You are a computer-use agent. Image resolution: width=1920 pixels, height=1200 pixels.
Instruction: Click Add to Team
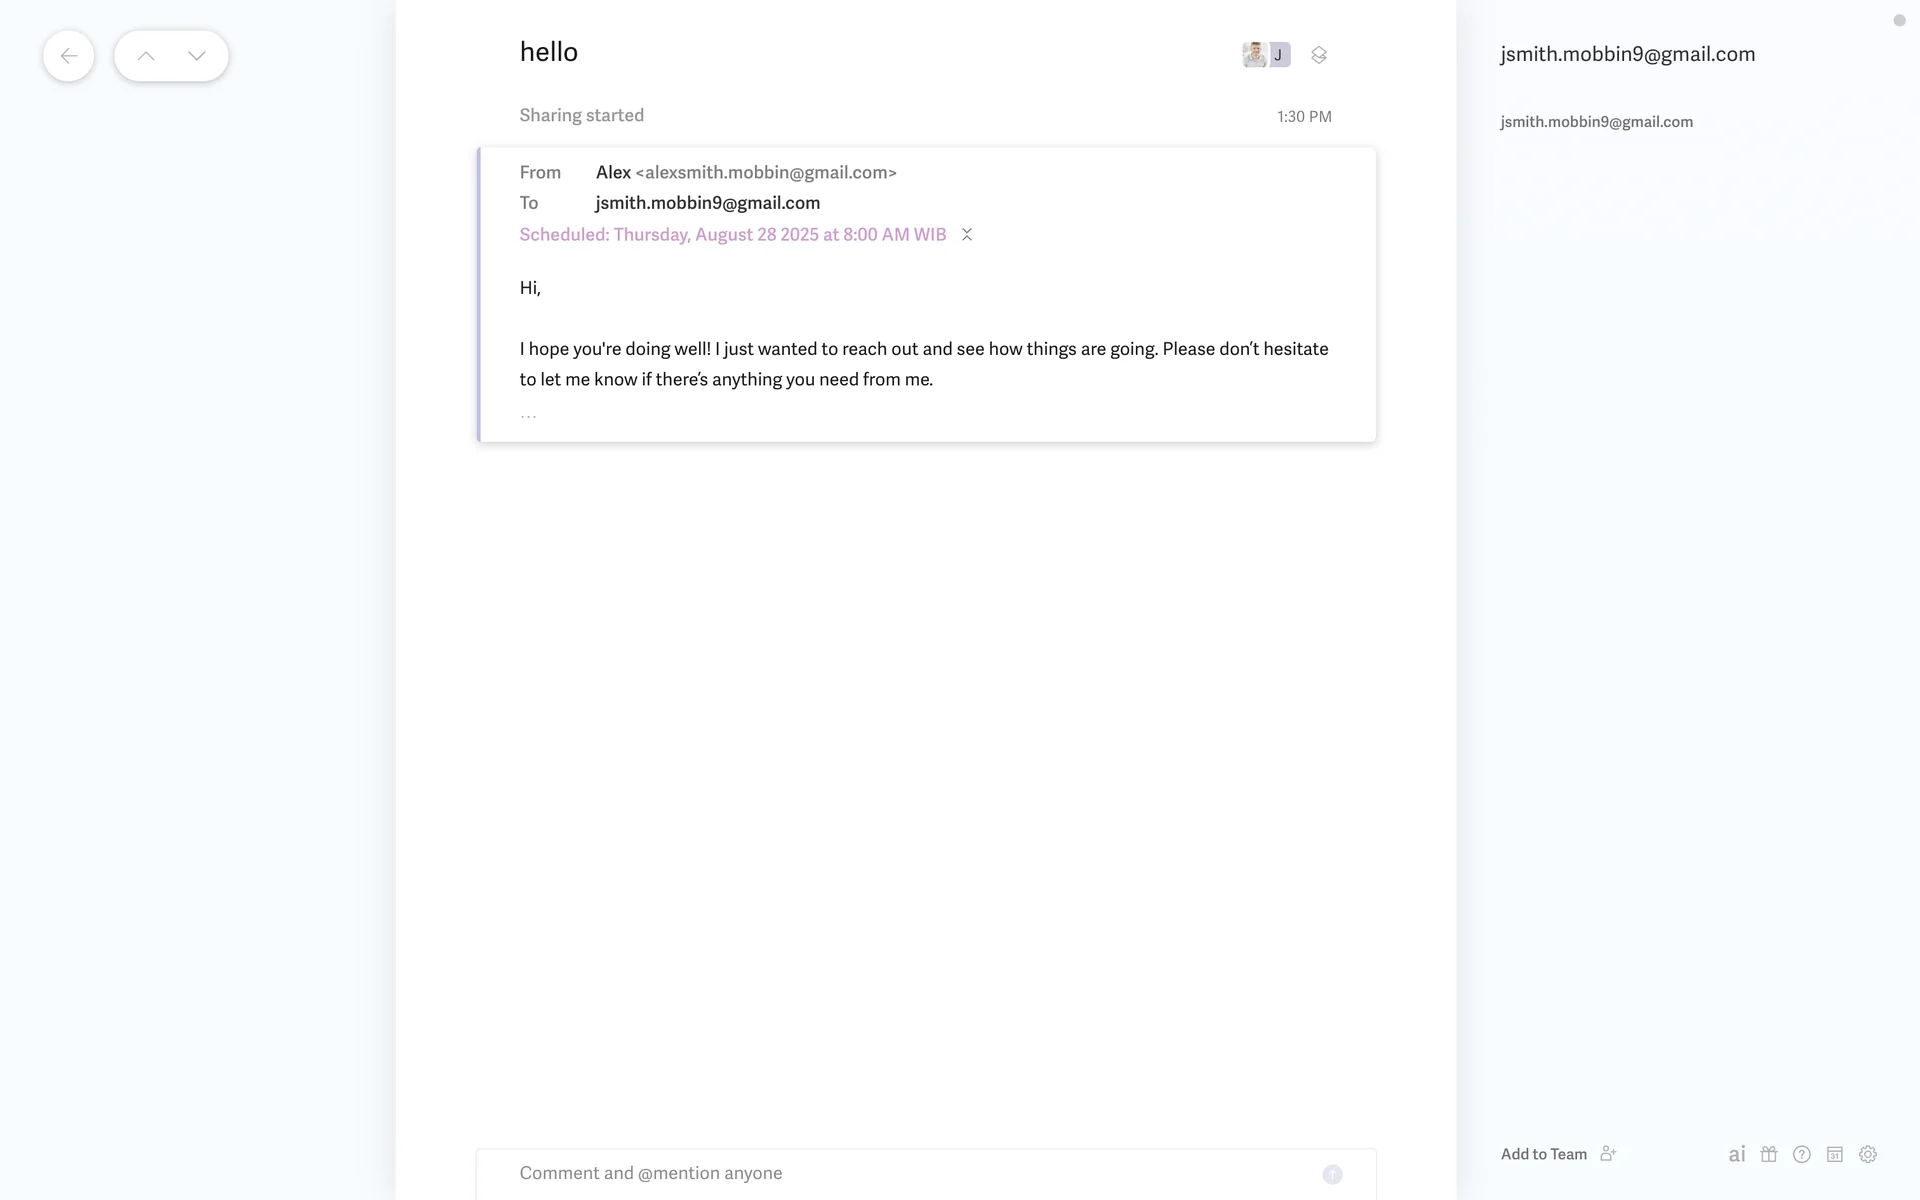click(x=1543, y=1154)
